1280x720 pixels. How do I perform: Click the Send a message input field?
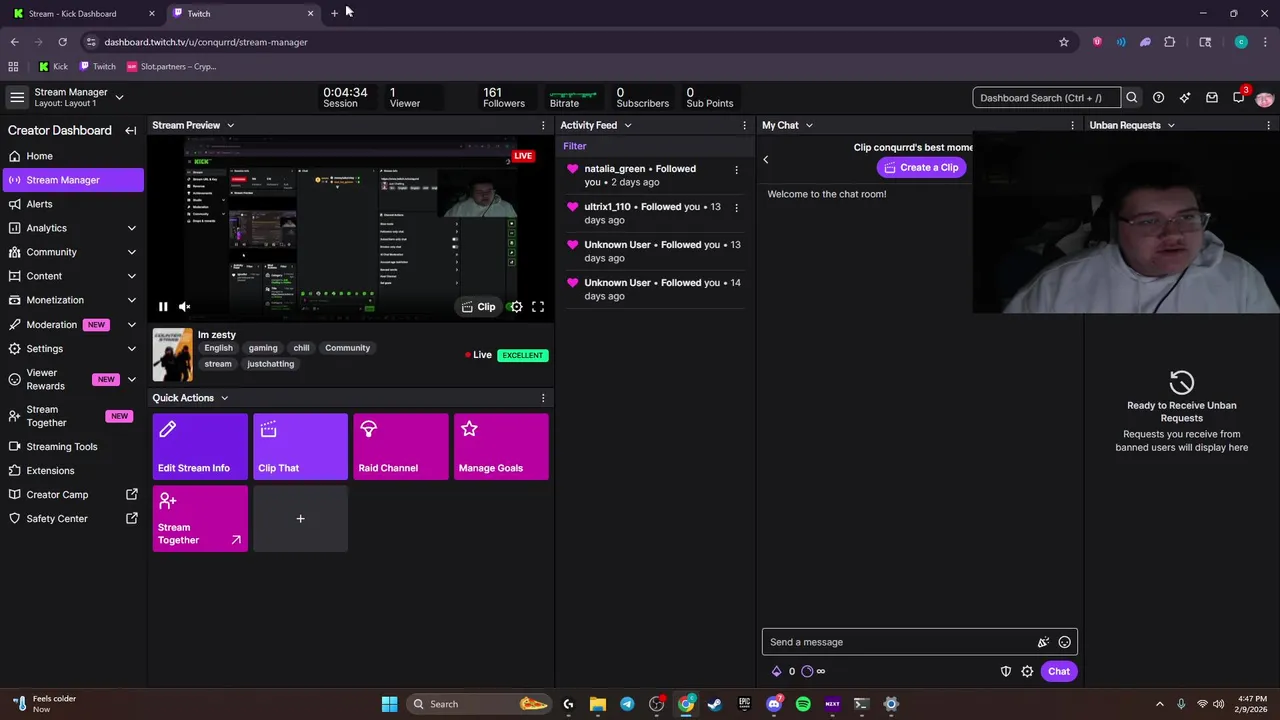(900, 642)
